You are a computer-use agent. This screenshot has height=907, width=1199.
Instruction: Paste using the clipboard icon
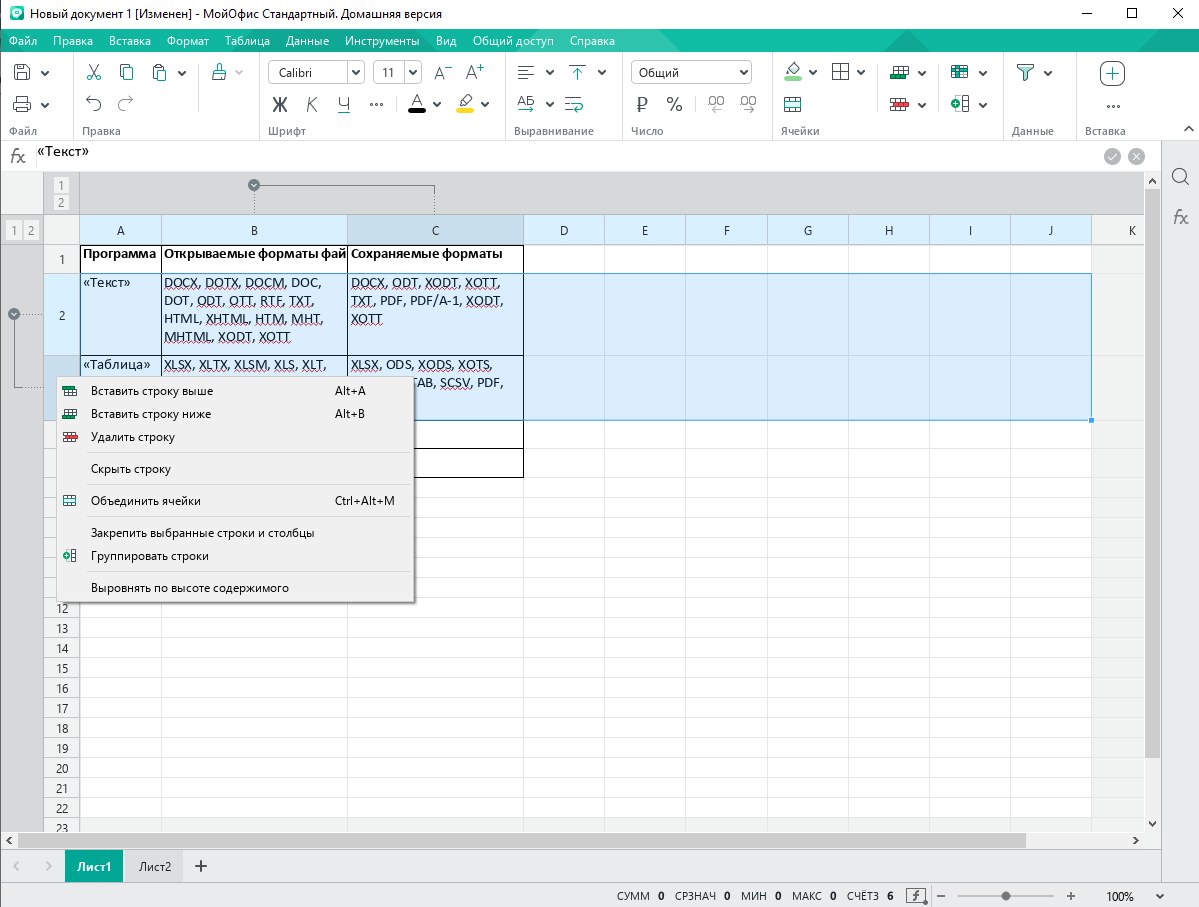pyautogui.click(x=159, y=73)
